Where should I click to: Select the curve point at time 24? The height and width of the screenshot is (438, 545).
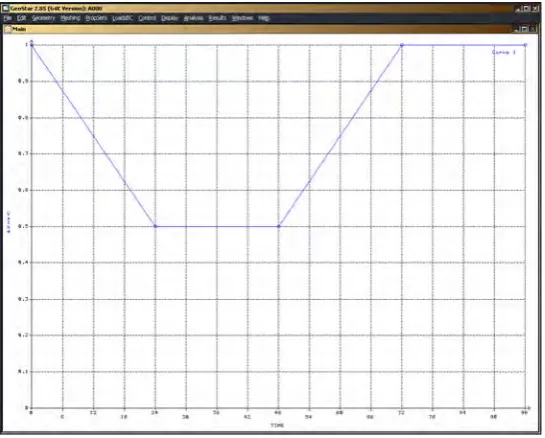pyautogui.click(x=155, y=226)
